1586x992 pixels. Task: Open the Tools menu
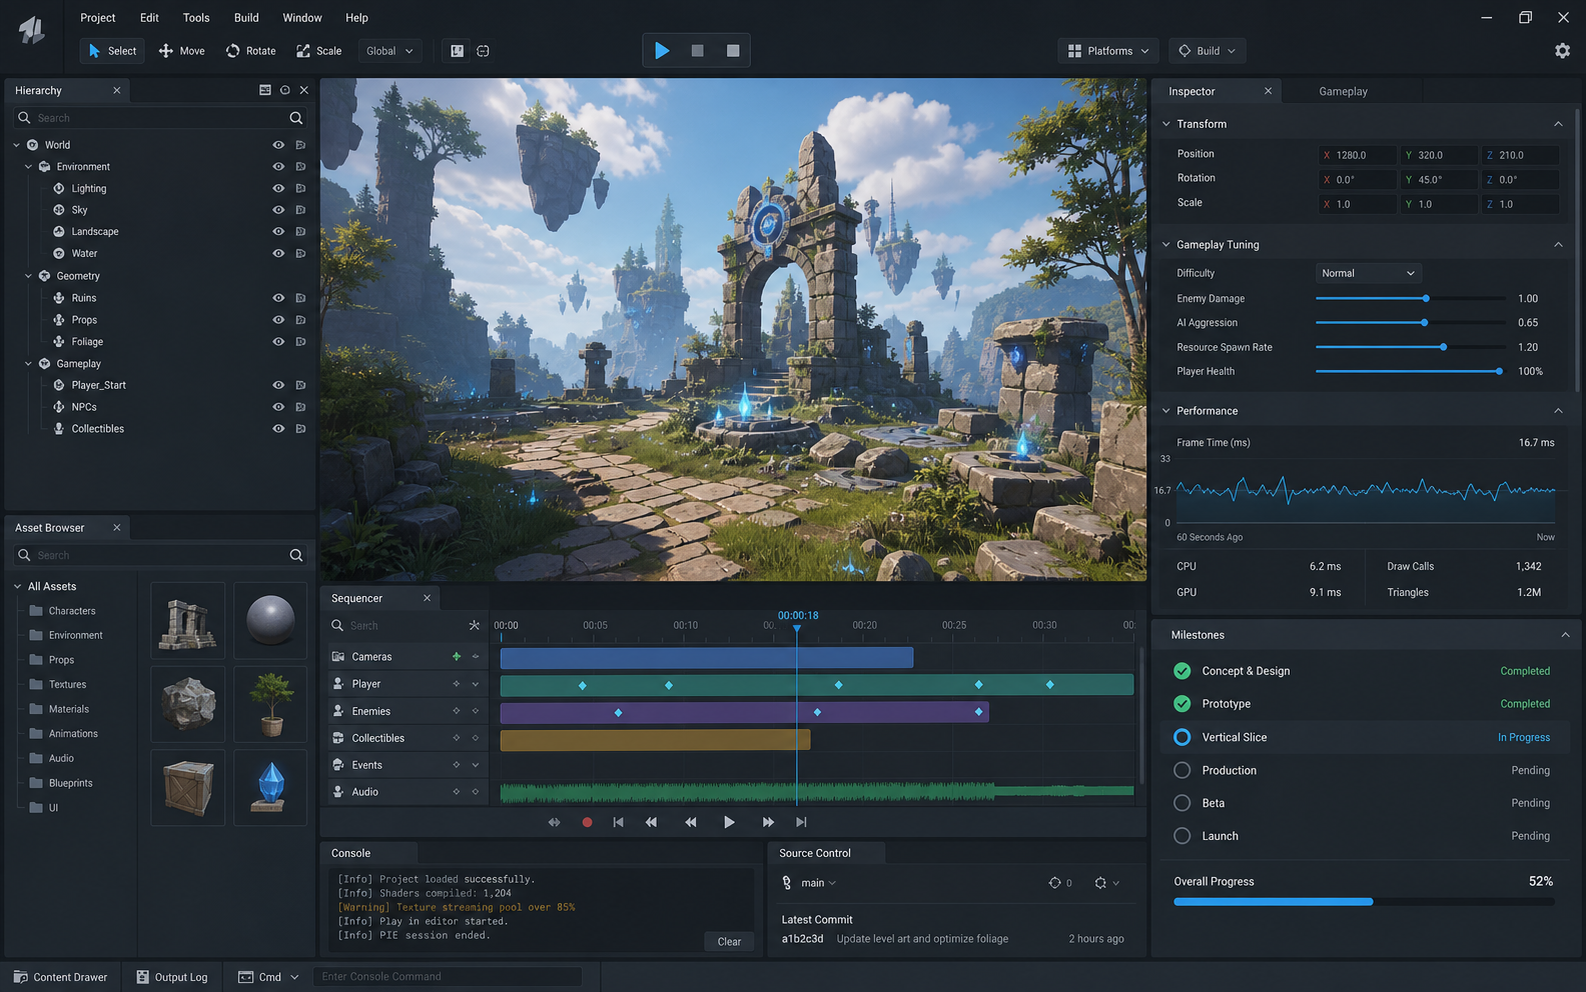(196, 18)
